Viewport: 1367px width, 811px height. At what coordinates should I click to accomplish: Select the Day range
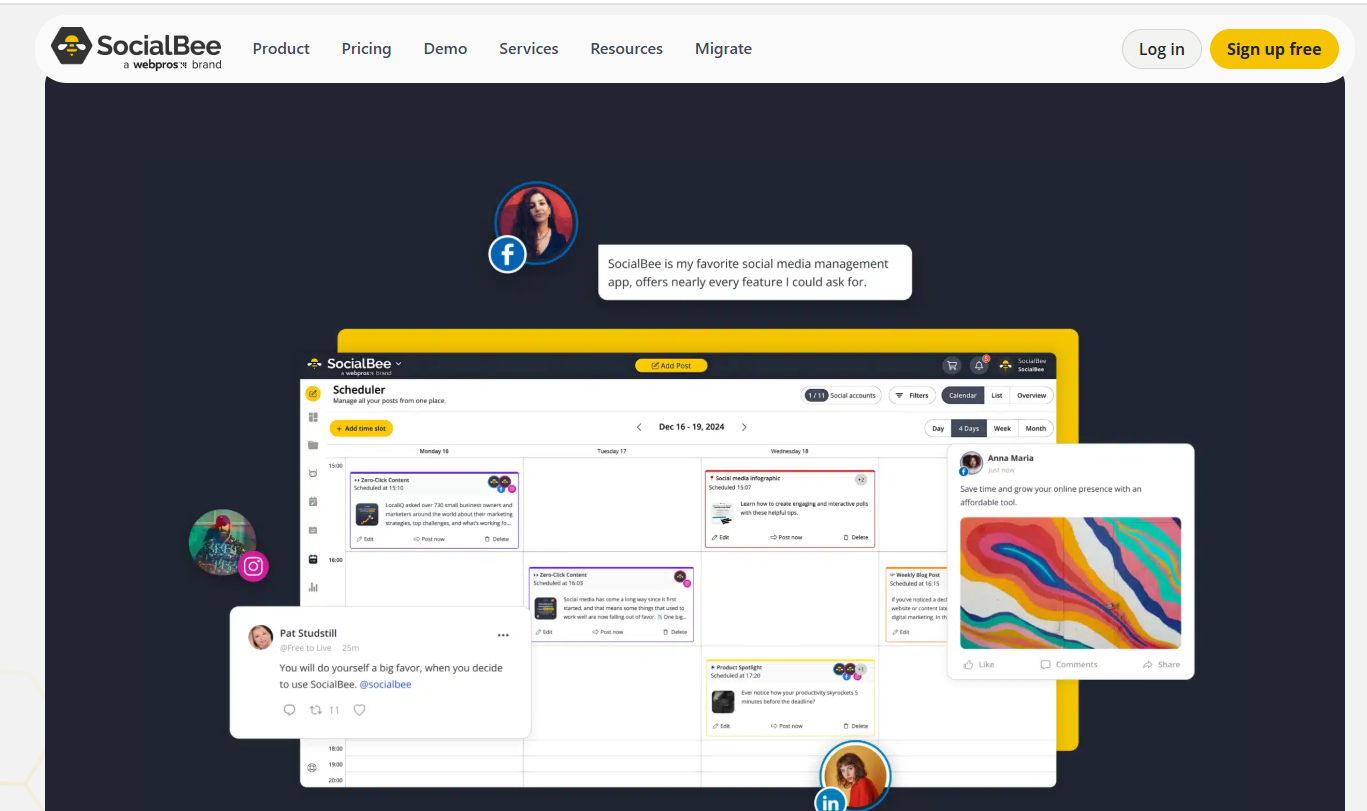coord(938,428)
